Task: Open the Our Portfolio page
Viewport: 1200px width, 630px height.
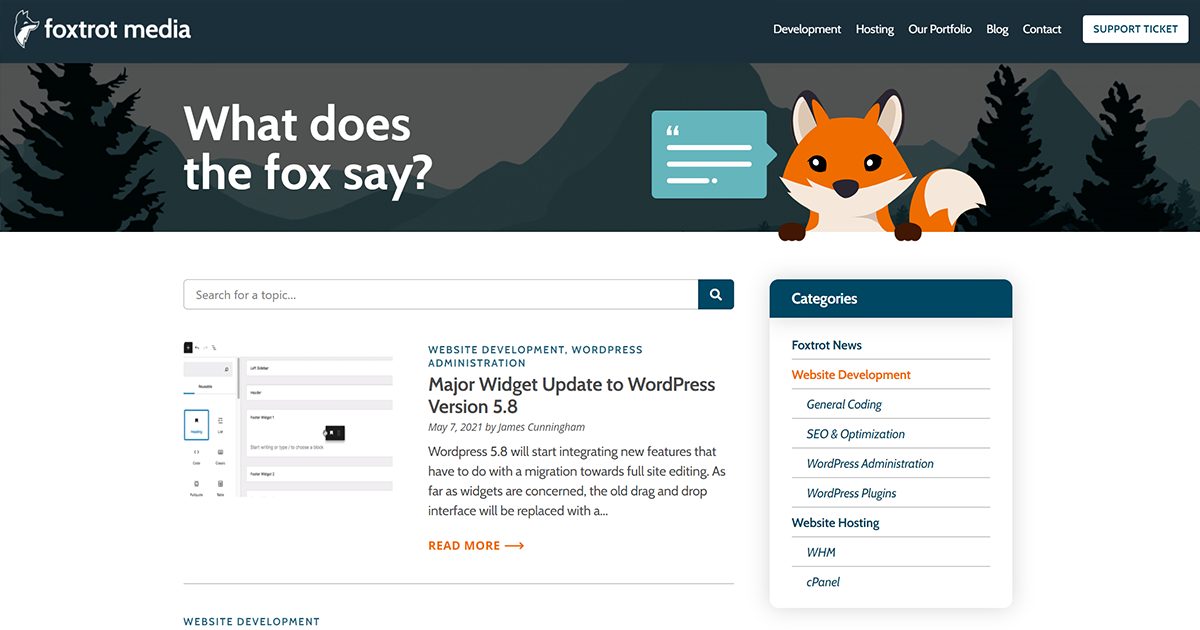Action: [939, 29]
